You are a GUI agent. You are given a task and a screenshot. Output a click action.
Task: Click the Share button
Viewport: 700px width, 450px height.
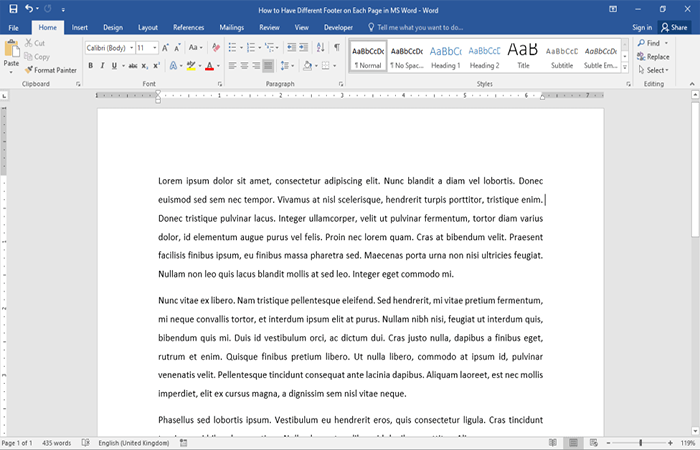click(674, 28)
